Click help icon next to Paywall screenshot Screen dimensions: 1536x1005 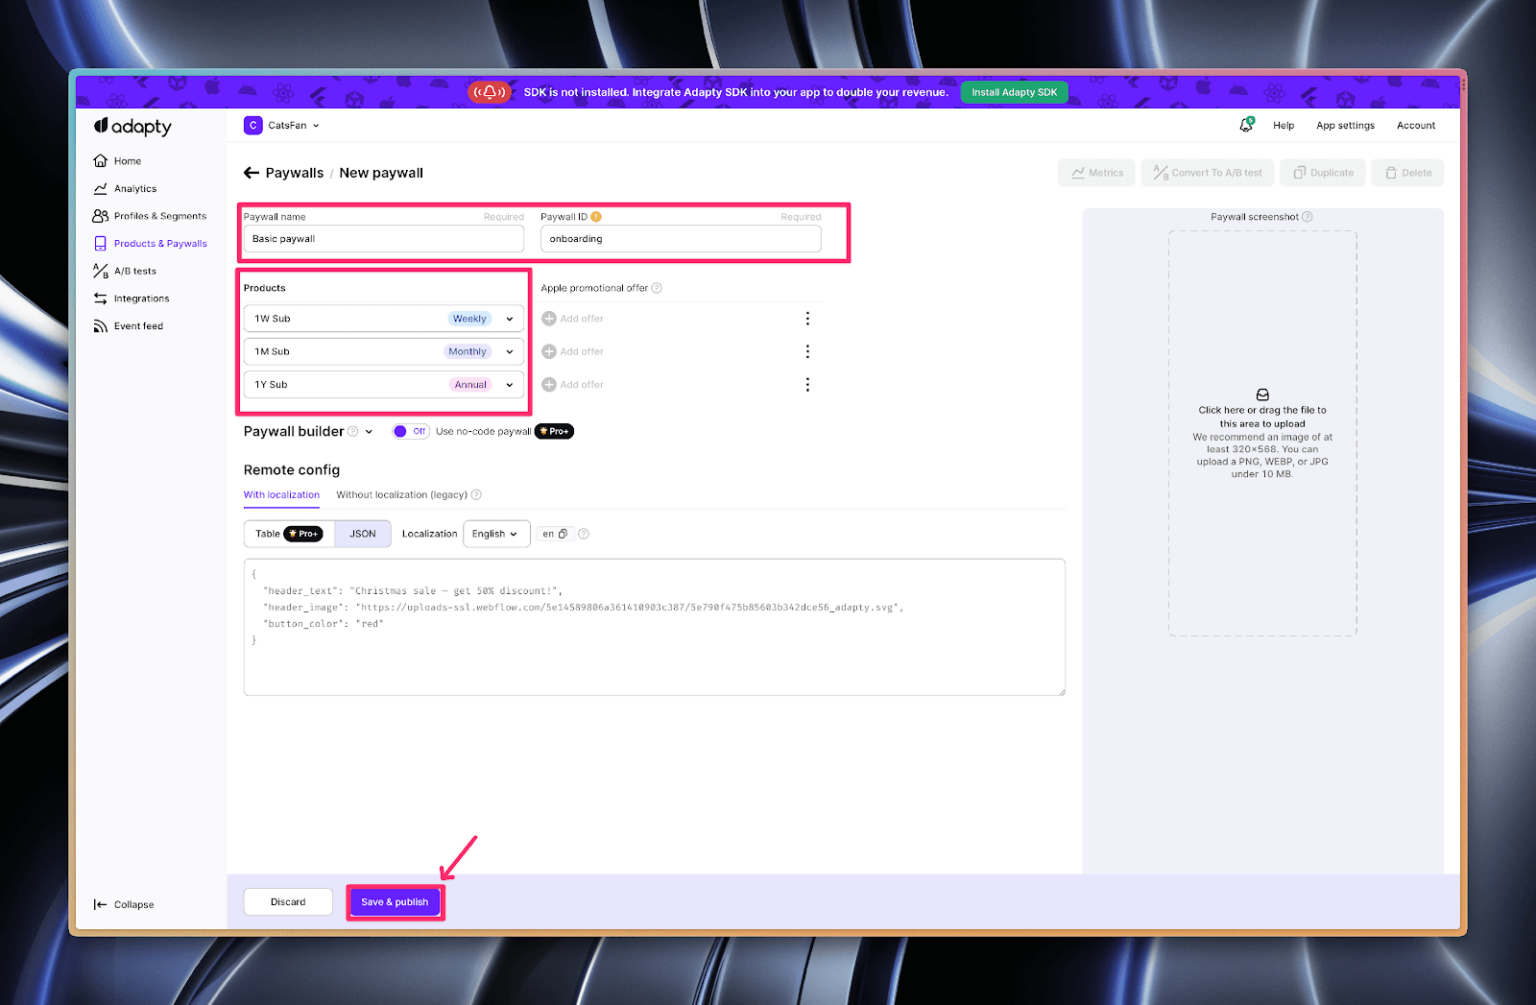pyautogui.click(x=1307, y=217)
